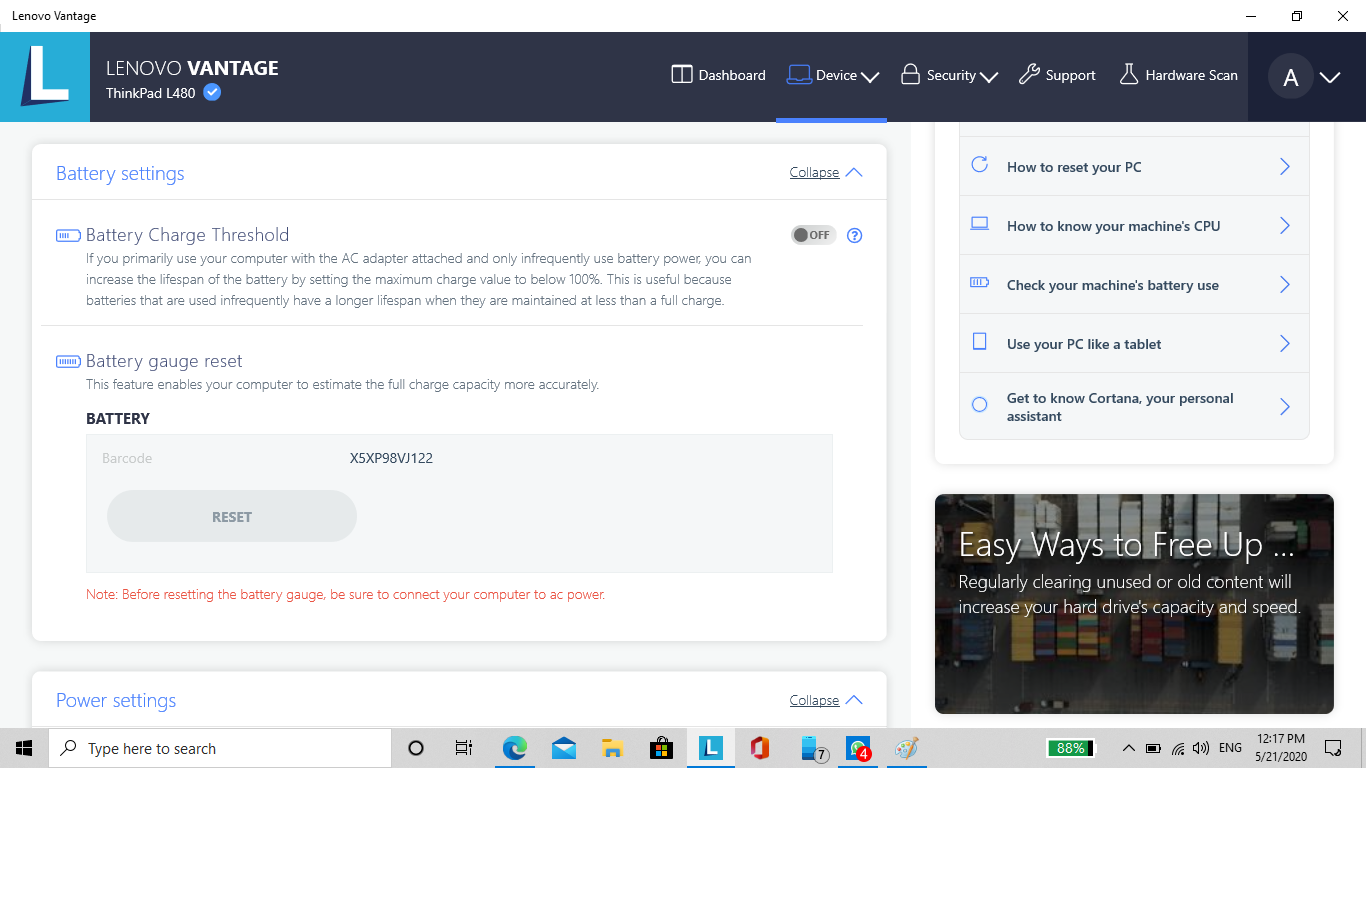Open Cortana from the taskbar circle

point(416,748)
